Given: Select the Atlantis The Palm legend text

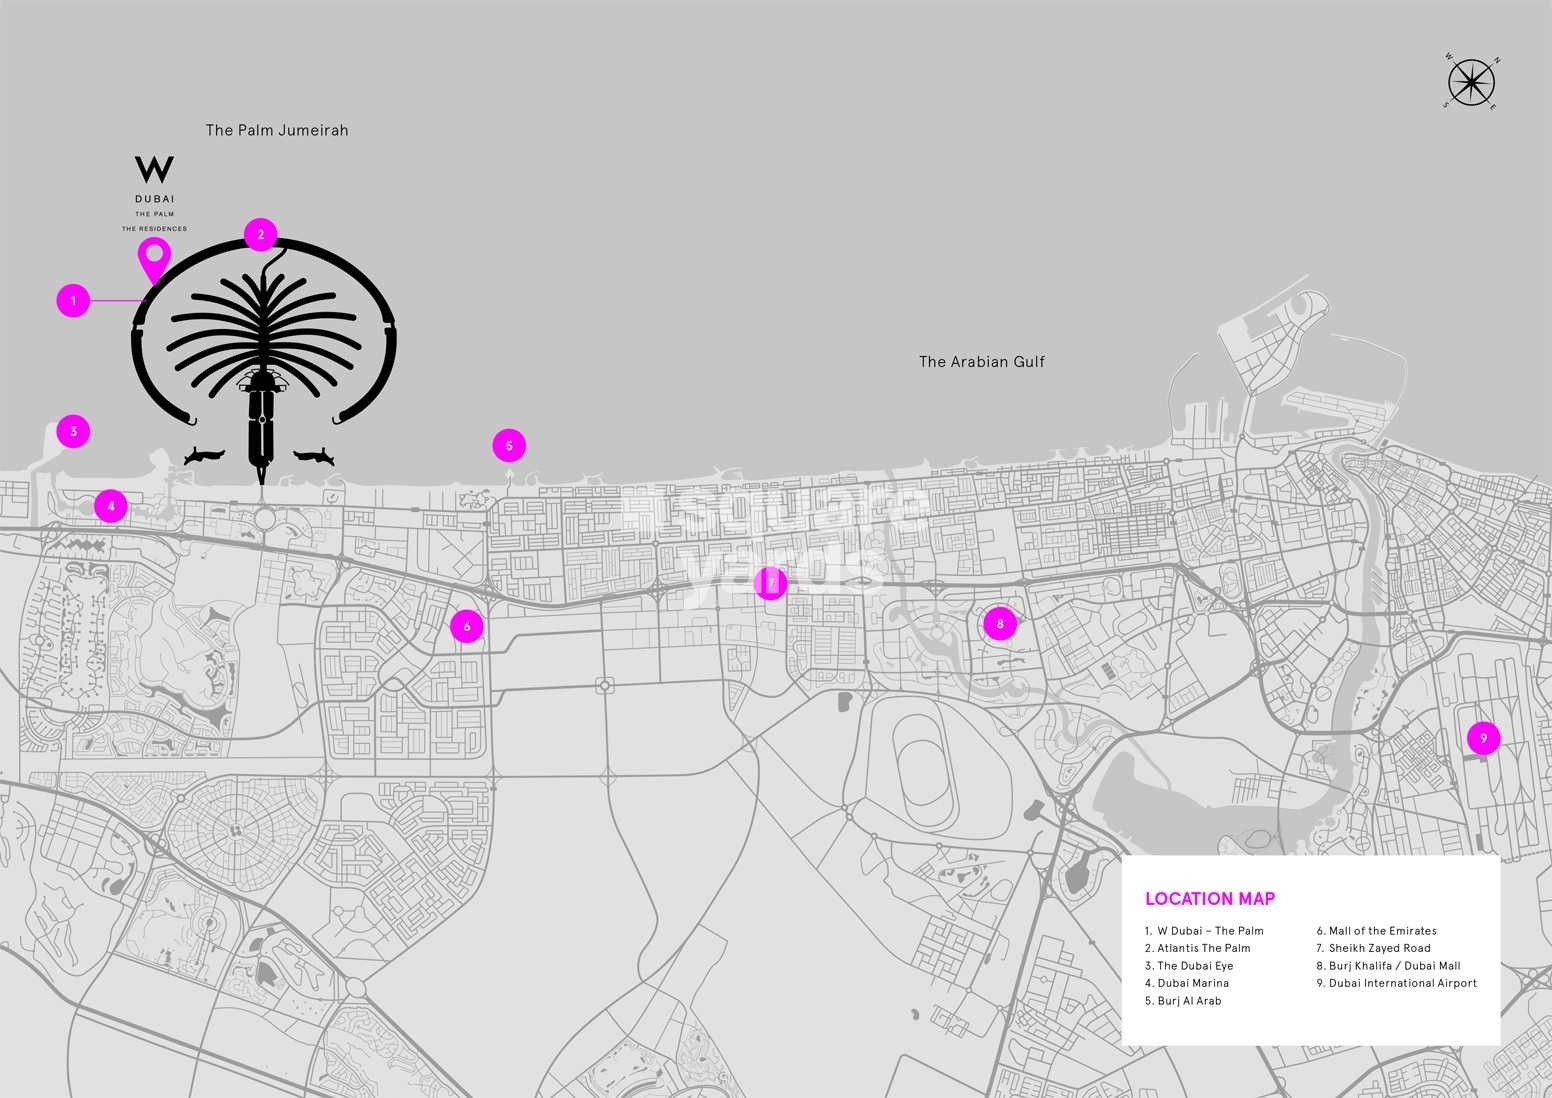Looking at the screenshot, I should tap(1196, 948).
